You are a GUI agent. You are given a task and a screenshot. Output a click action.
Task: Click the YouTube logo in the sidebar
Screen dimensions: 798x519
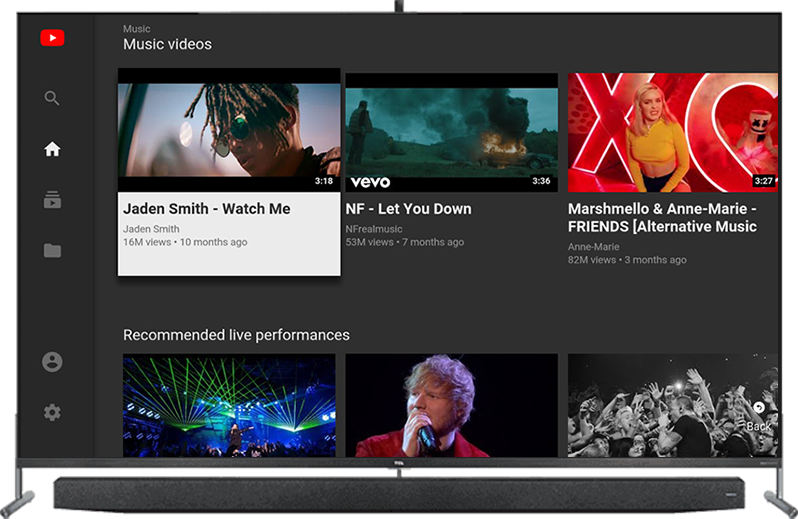[x=52, y=38]
